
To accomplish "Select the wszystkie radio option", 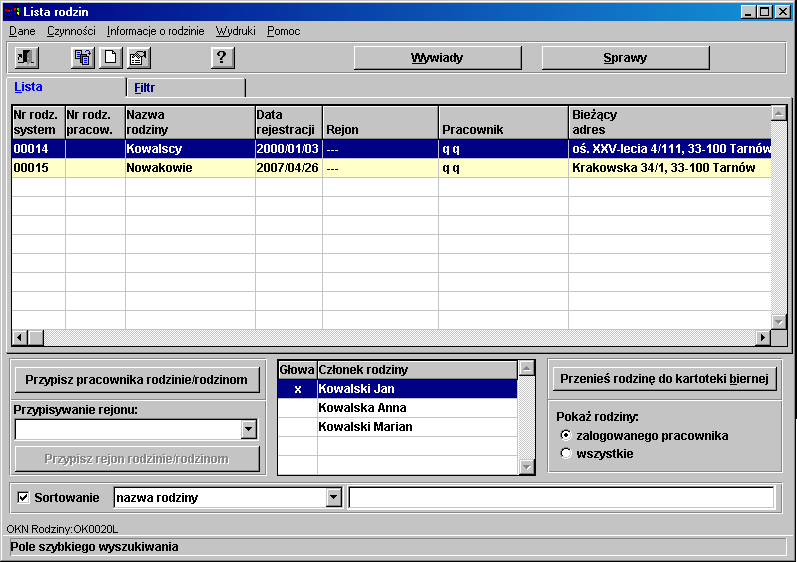I will pyautogui.click(x=565, y=453).
